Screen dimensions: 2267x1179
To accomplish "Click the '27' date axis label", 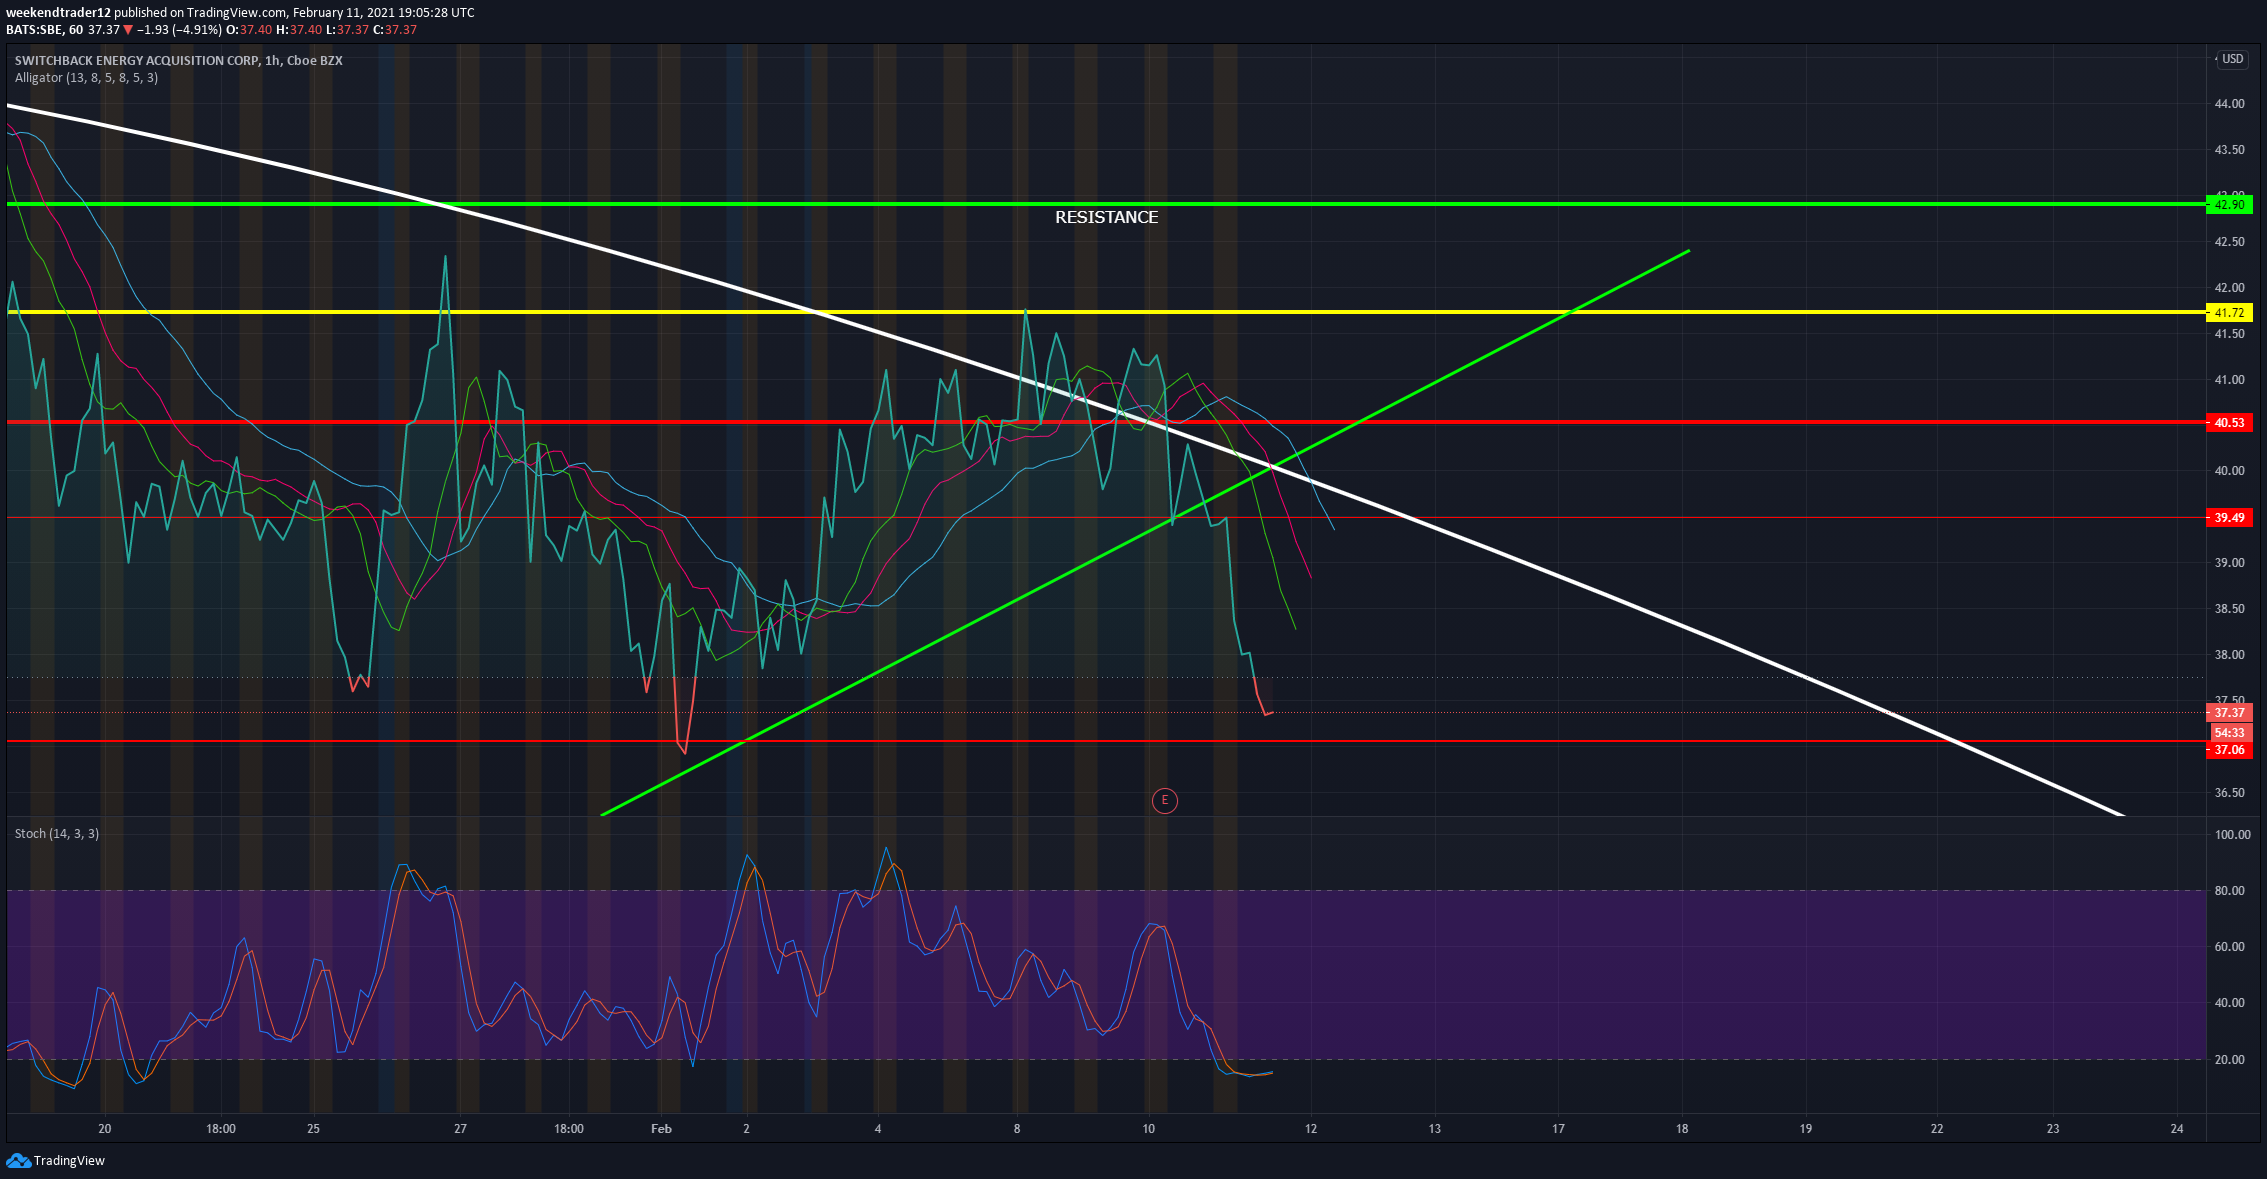I will [460, 1128].
